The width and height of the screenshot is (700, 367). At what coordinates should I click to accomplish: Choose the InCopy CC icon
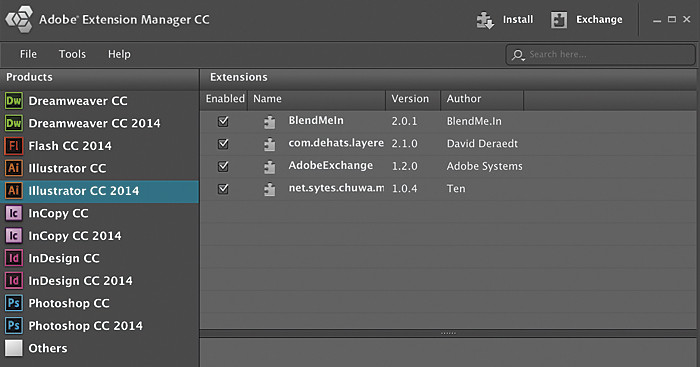pyautogui.click(x=14, y=213)
